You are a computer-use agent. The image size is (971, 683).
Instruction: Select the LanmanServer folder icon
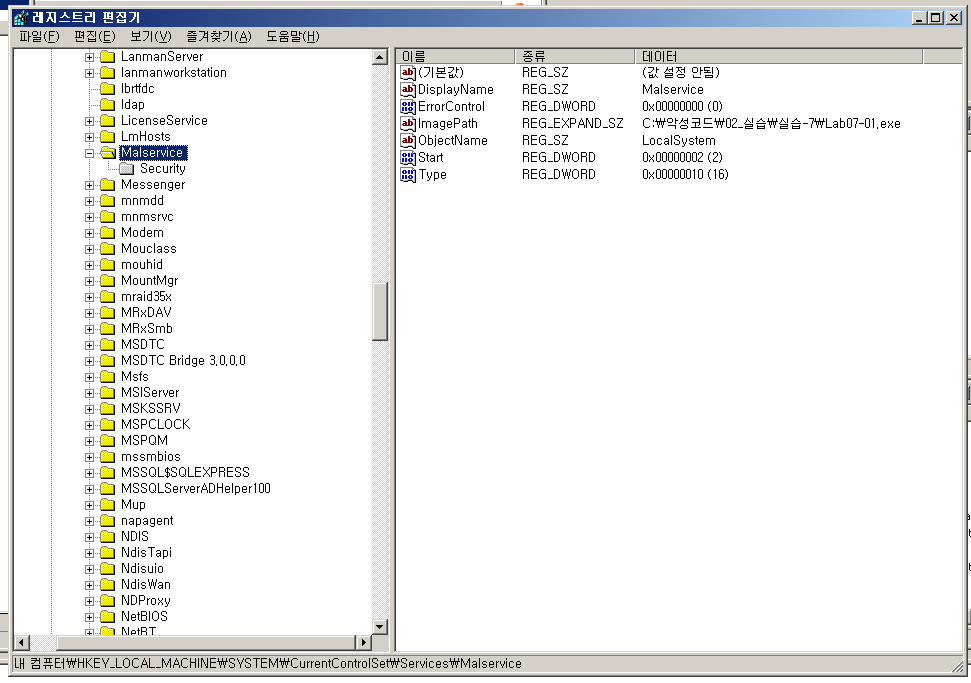click(108, 57)
